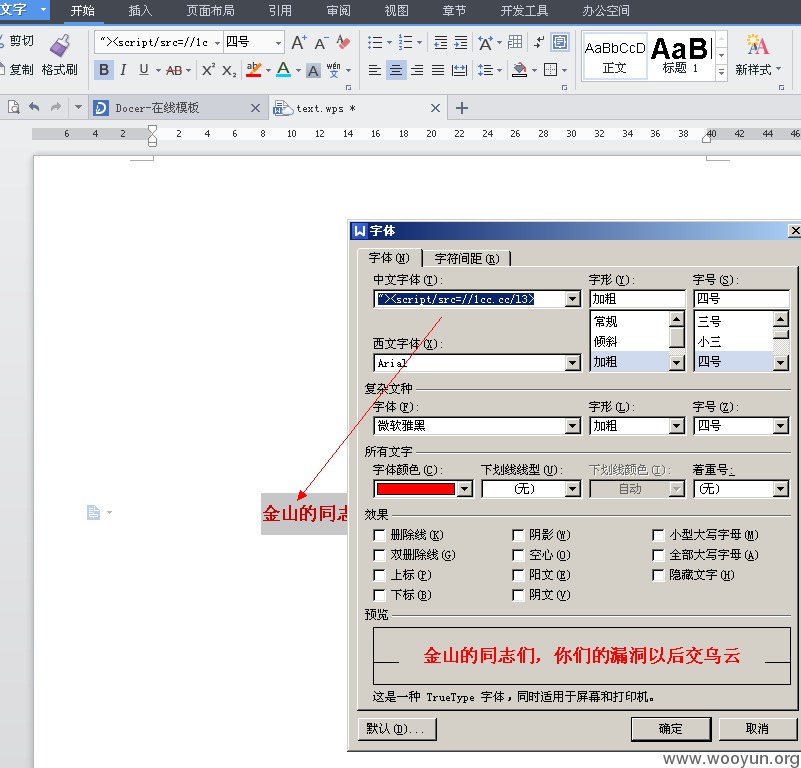
Task: Open the 中文字体 font dropdown
Action: click(573, 299)
